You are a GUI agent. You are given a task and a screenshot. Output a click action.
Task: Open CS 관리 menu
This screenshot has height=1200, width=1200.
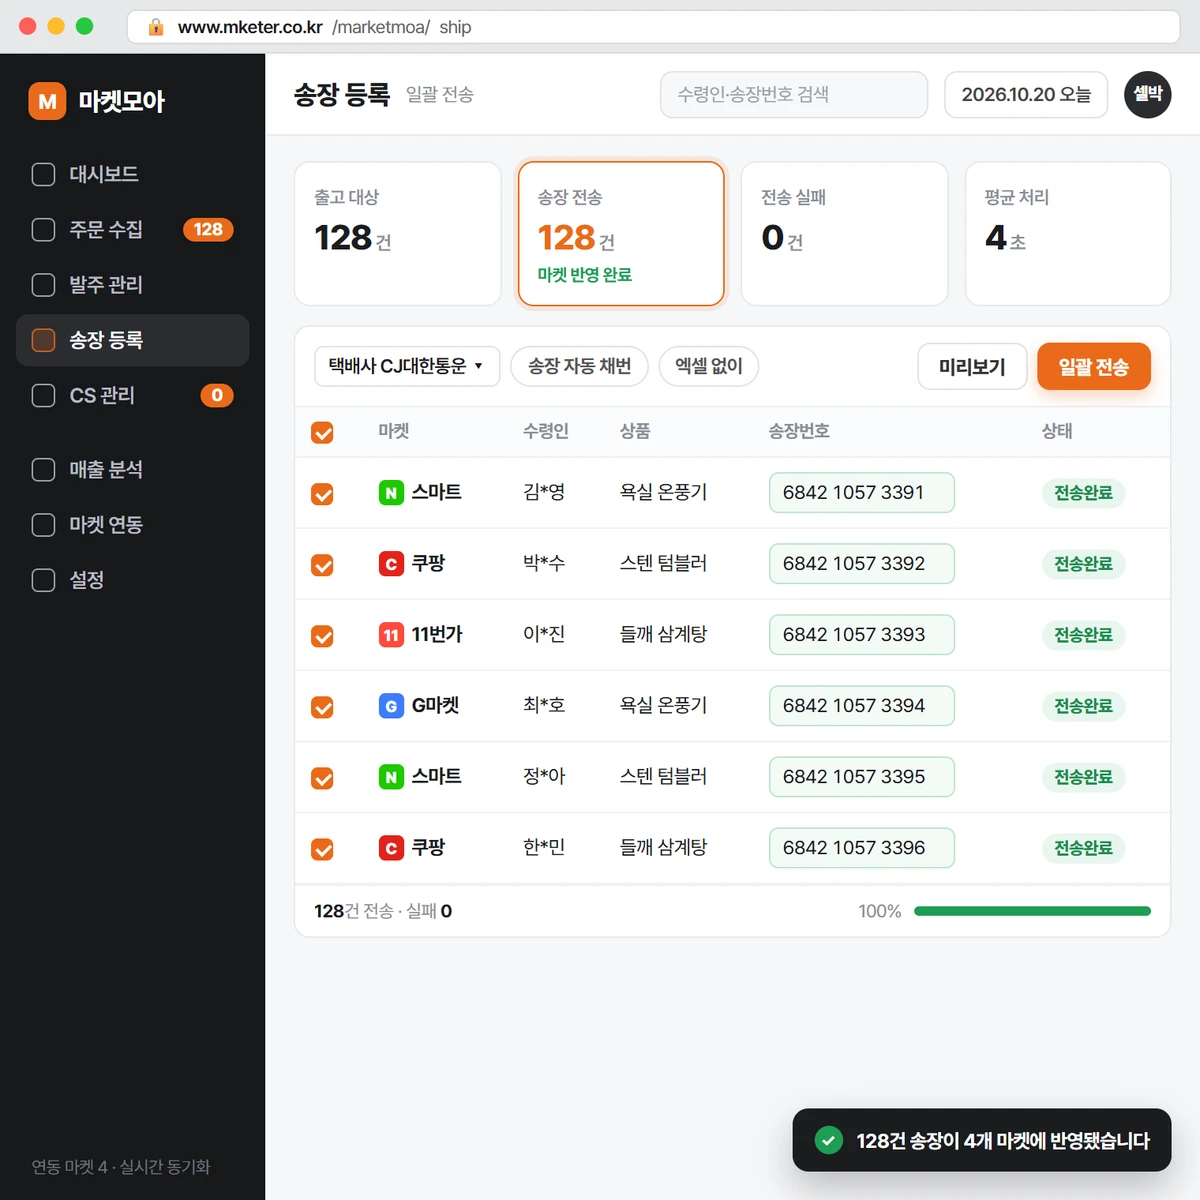tap(132, 395)
